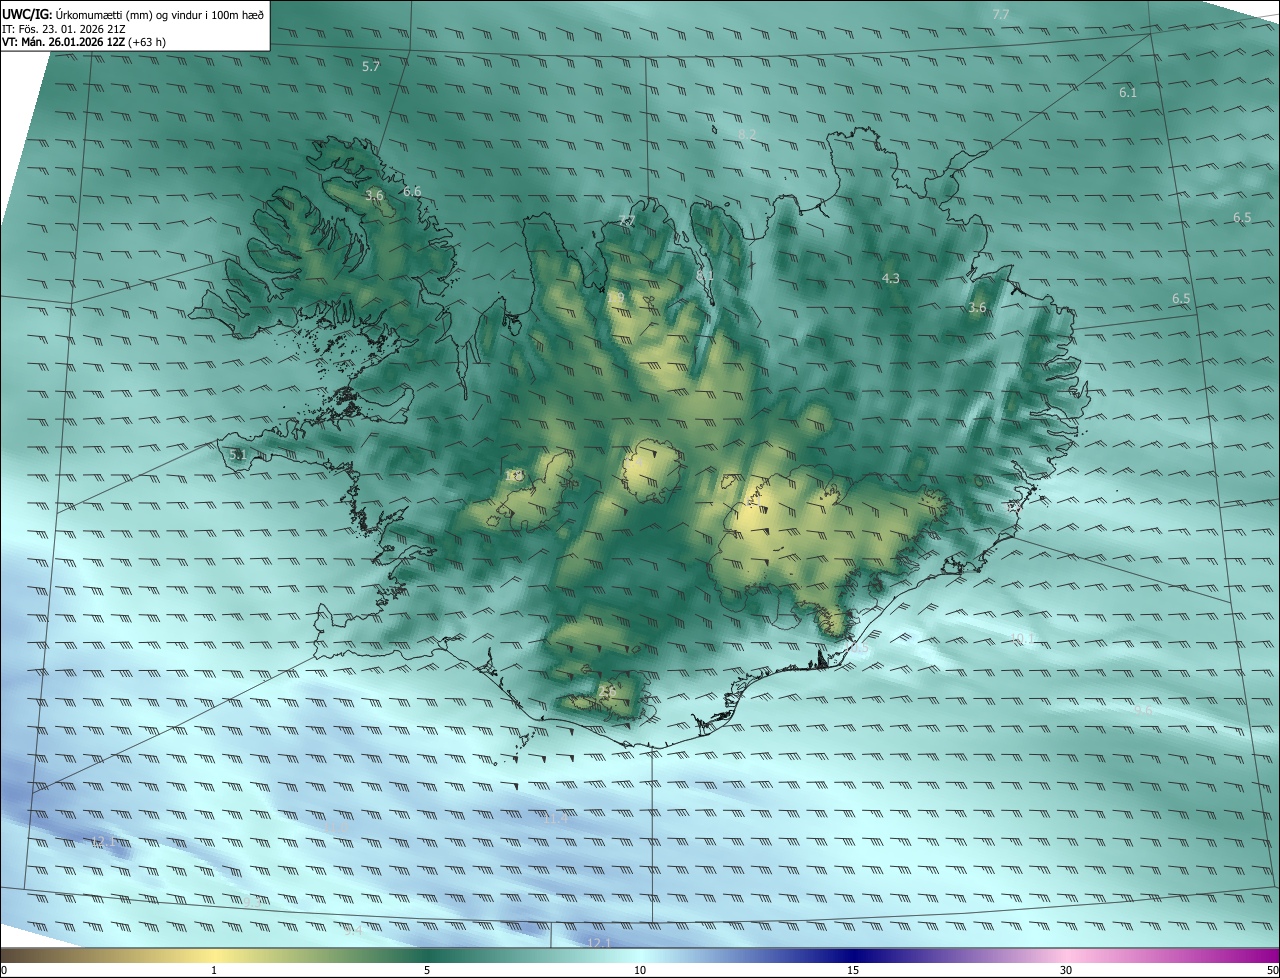1280x978 pixels.
Task: Select the 8.2 value label off the north coast
Action: (747, 134)
